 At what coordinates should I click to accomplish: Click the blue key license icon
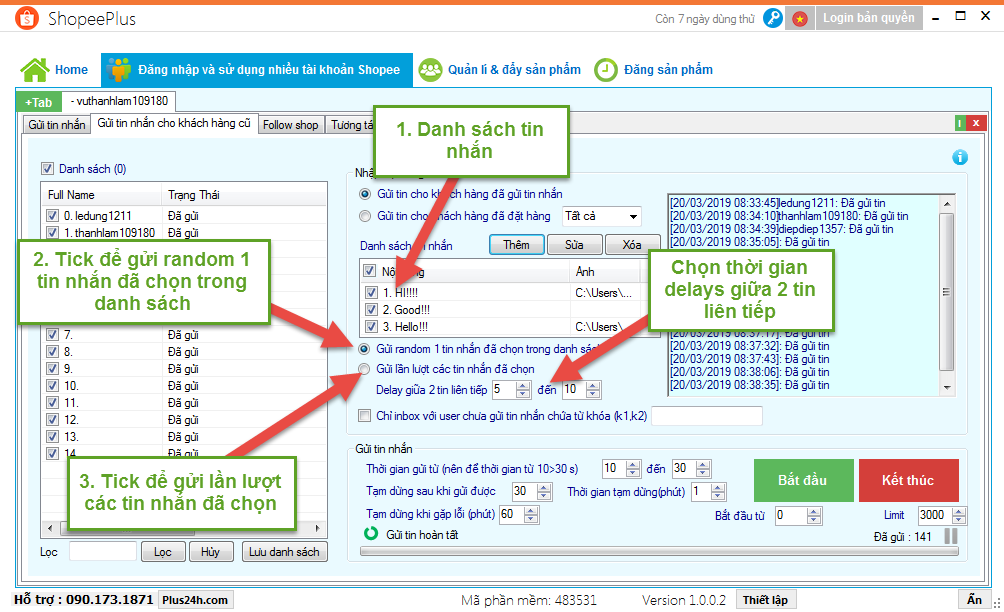pyautogui.click(x=773, y=18)
